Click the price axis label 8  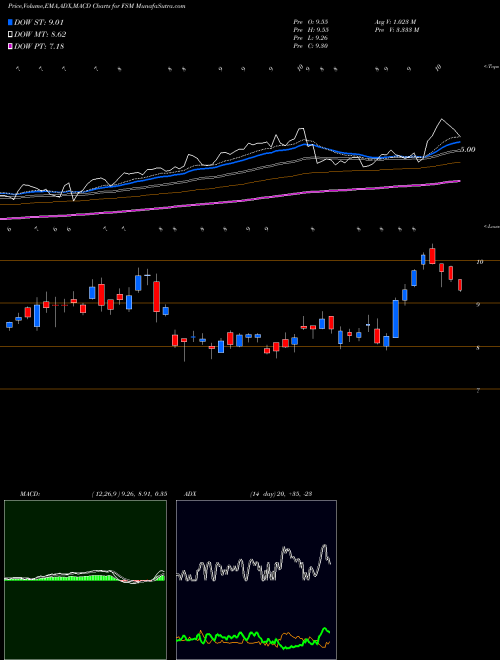coord(478,348)
